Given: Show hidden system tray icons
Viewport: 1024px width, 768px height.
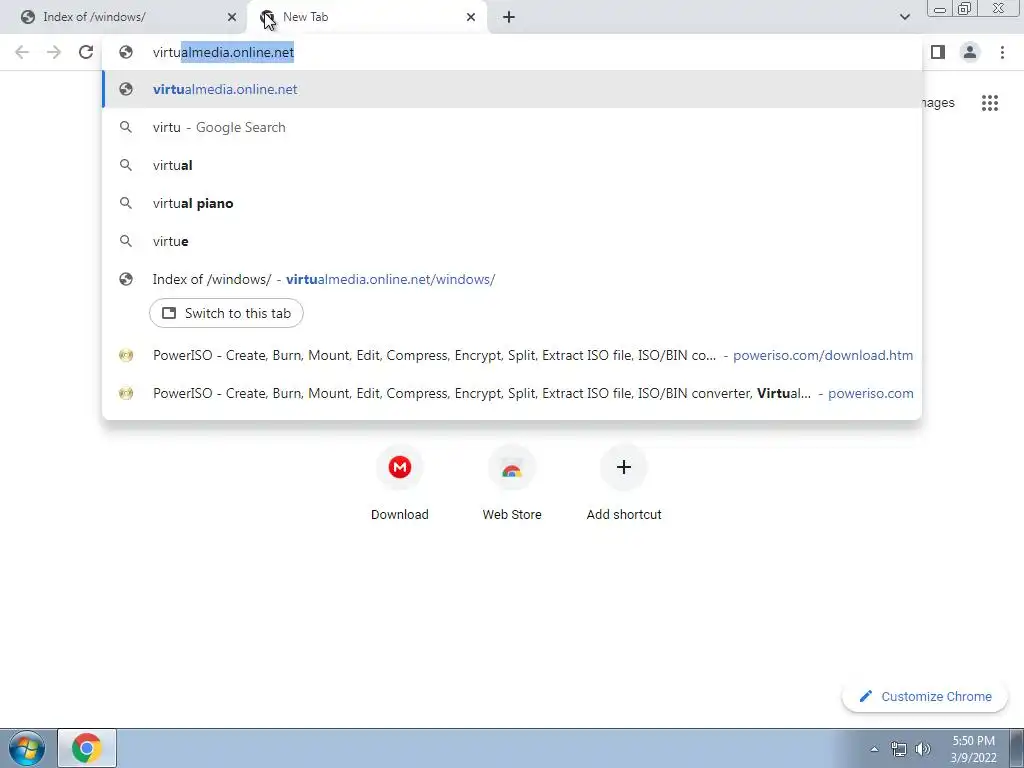Looking at the screenshot, I should point(874,749).
